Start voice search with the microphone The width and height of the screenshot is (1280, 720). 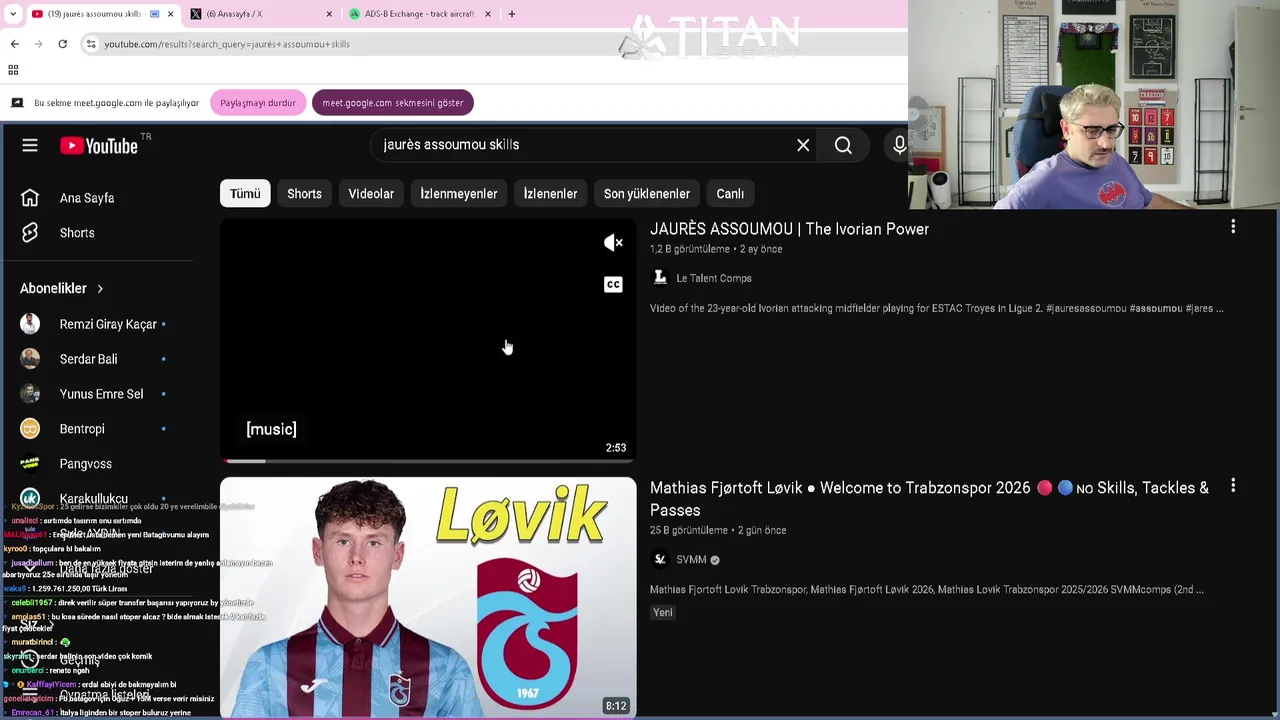tap(899, 146)
